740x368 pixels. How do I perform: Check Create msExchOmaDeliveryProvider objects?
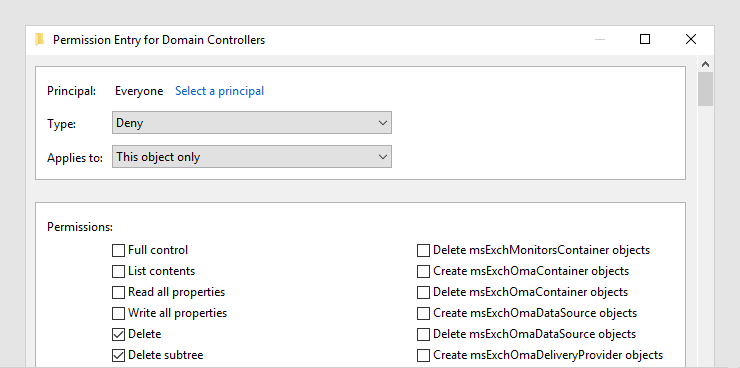point(423,355)
